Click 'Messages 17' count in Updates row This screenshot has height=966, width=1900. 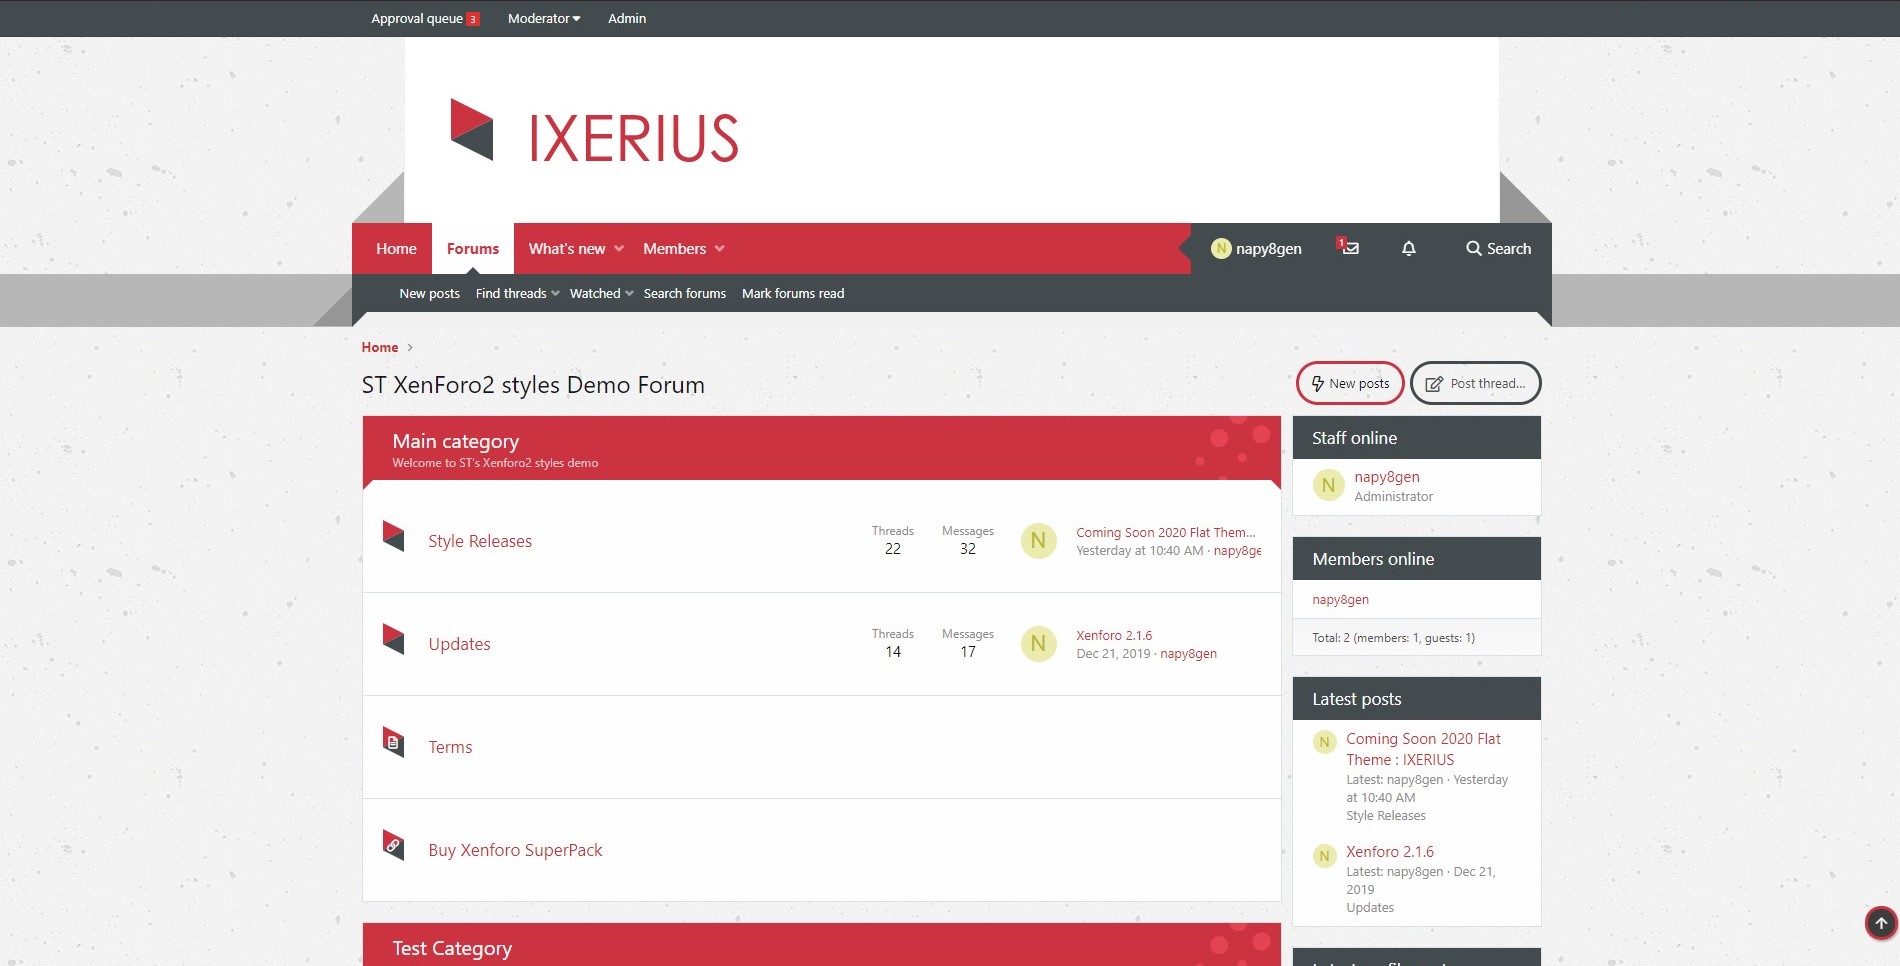pos(967,644)
